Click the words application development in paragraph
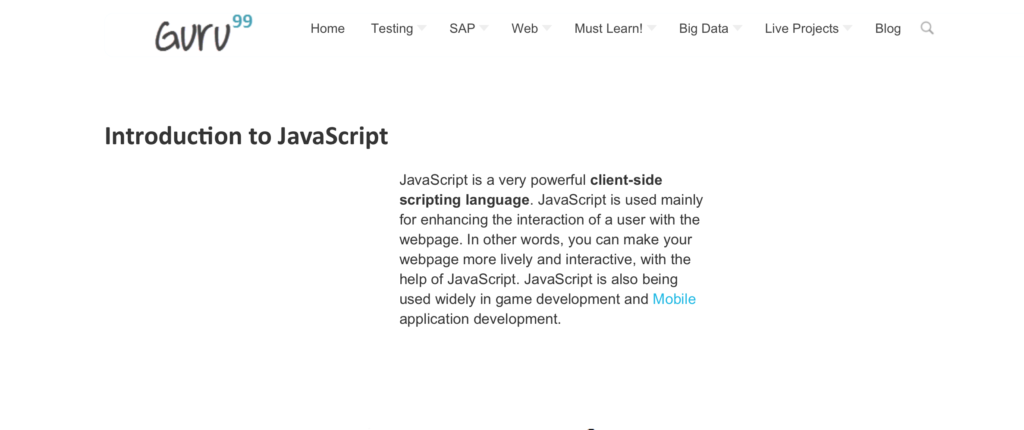Screen dimensions: 1024x430 tap(480, 319)
